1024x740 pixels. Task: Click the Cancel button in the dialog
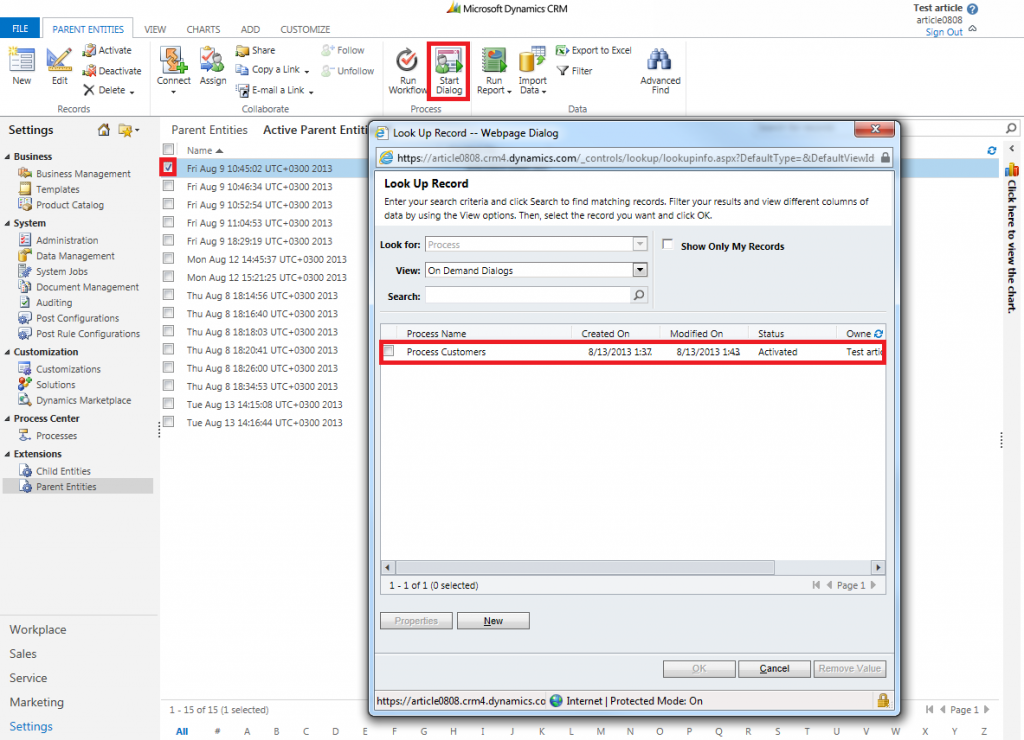774,668
